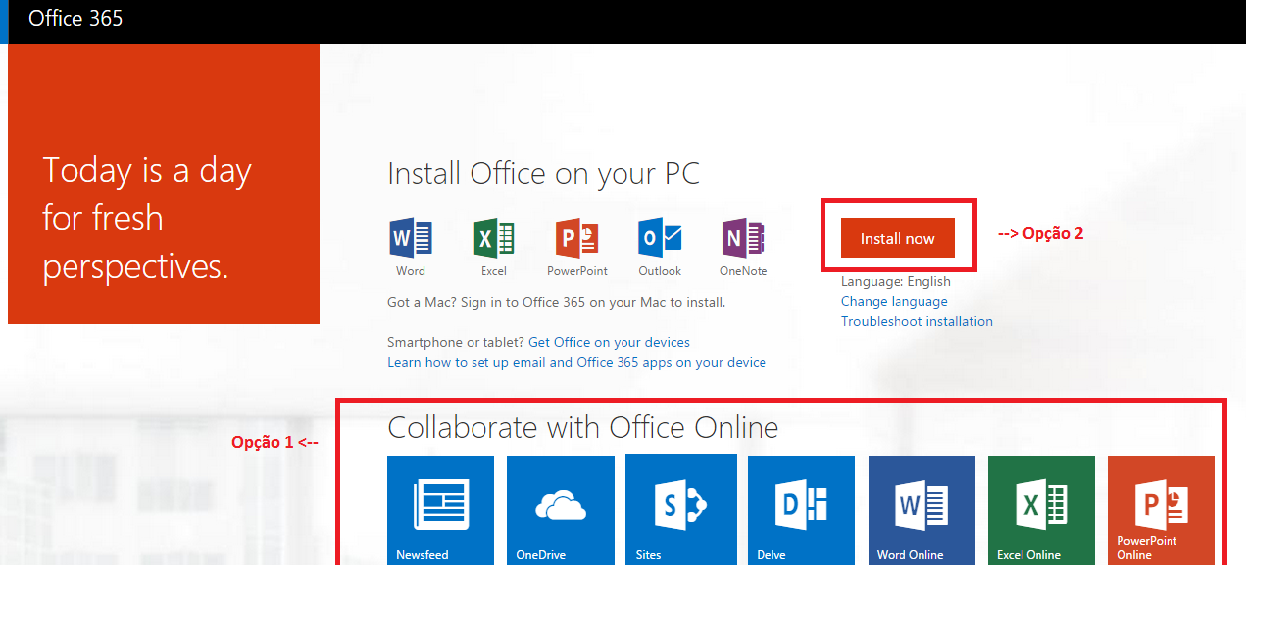1280x630 pixels.
Task: Click the Office 365 header title
Action: point(75,19)
